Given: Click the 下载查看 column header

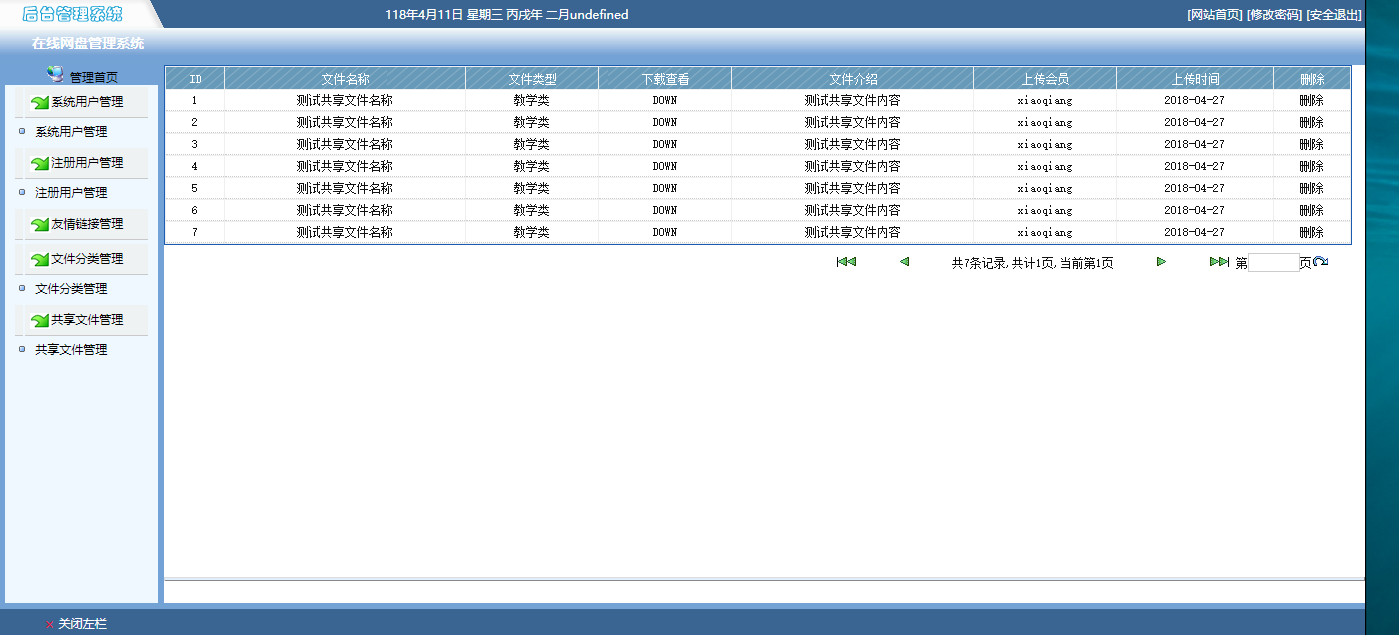Looking at the screenshot, I should [665, 79].
